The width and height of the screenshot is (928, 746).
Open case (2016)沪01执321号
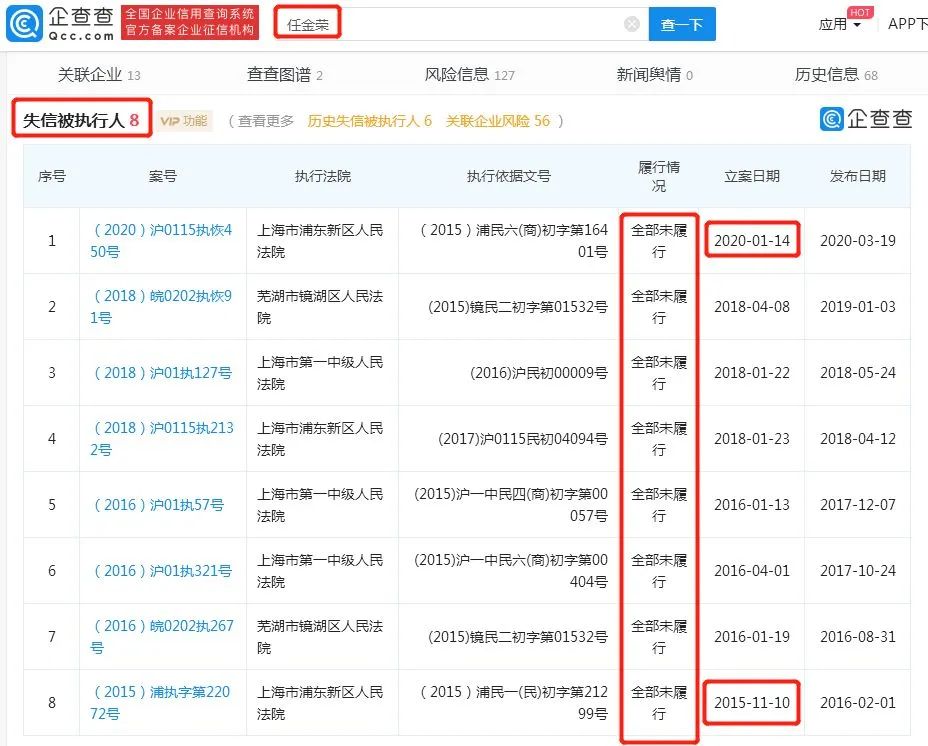tap(162, 571)
